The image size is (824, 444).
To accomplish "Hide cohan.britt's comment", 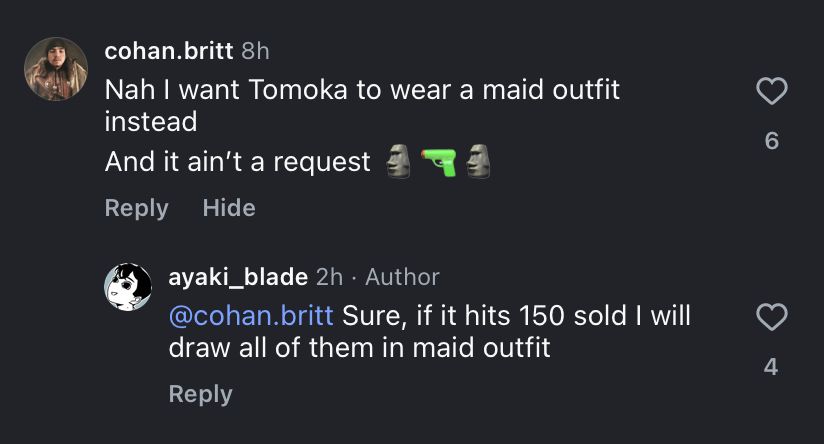I will tap(229, 208).
